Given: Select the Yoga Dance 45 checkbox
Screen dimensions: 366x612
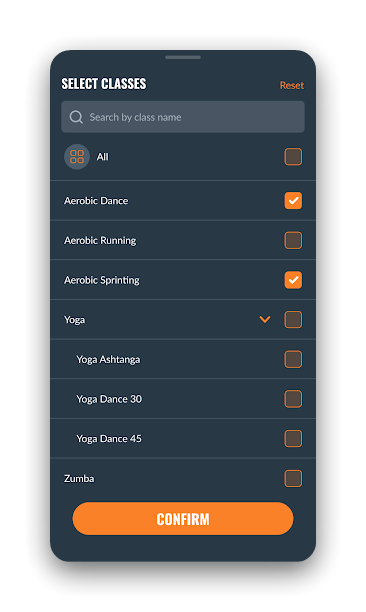Looking at the screenshot, I should (x=293, y=439).
